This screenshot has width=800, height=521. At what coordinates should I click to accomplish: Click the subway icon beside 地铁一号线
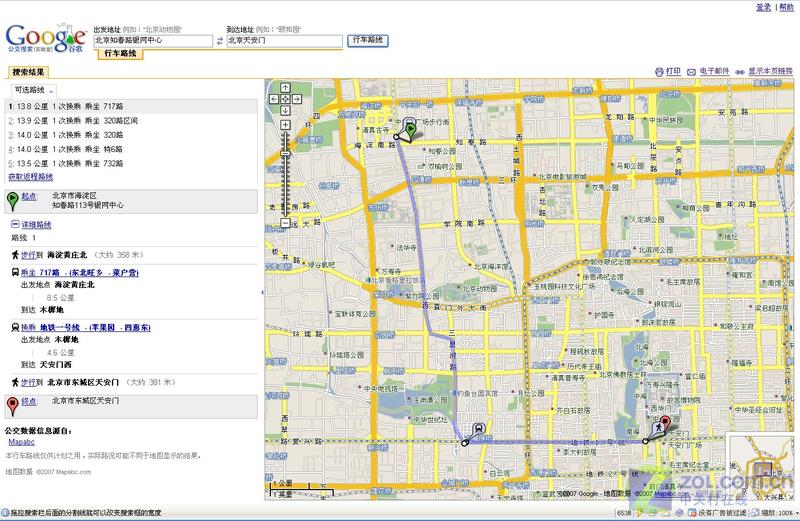(15, 327)
